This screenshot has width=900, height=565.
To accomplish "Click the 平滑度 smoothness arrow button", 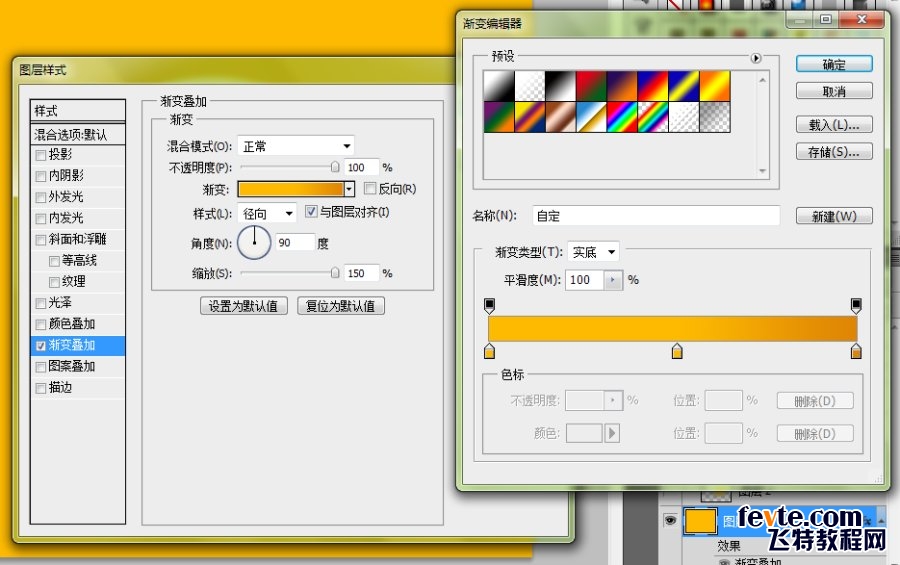I will pyautogui.click(x=613, y=280).
